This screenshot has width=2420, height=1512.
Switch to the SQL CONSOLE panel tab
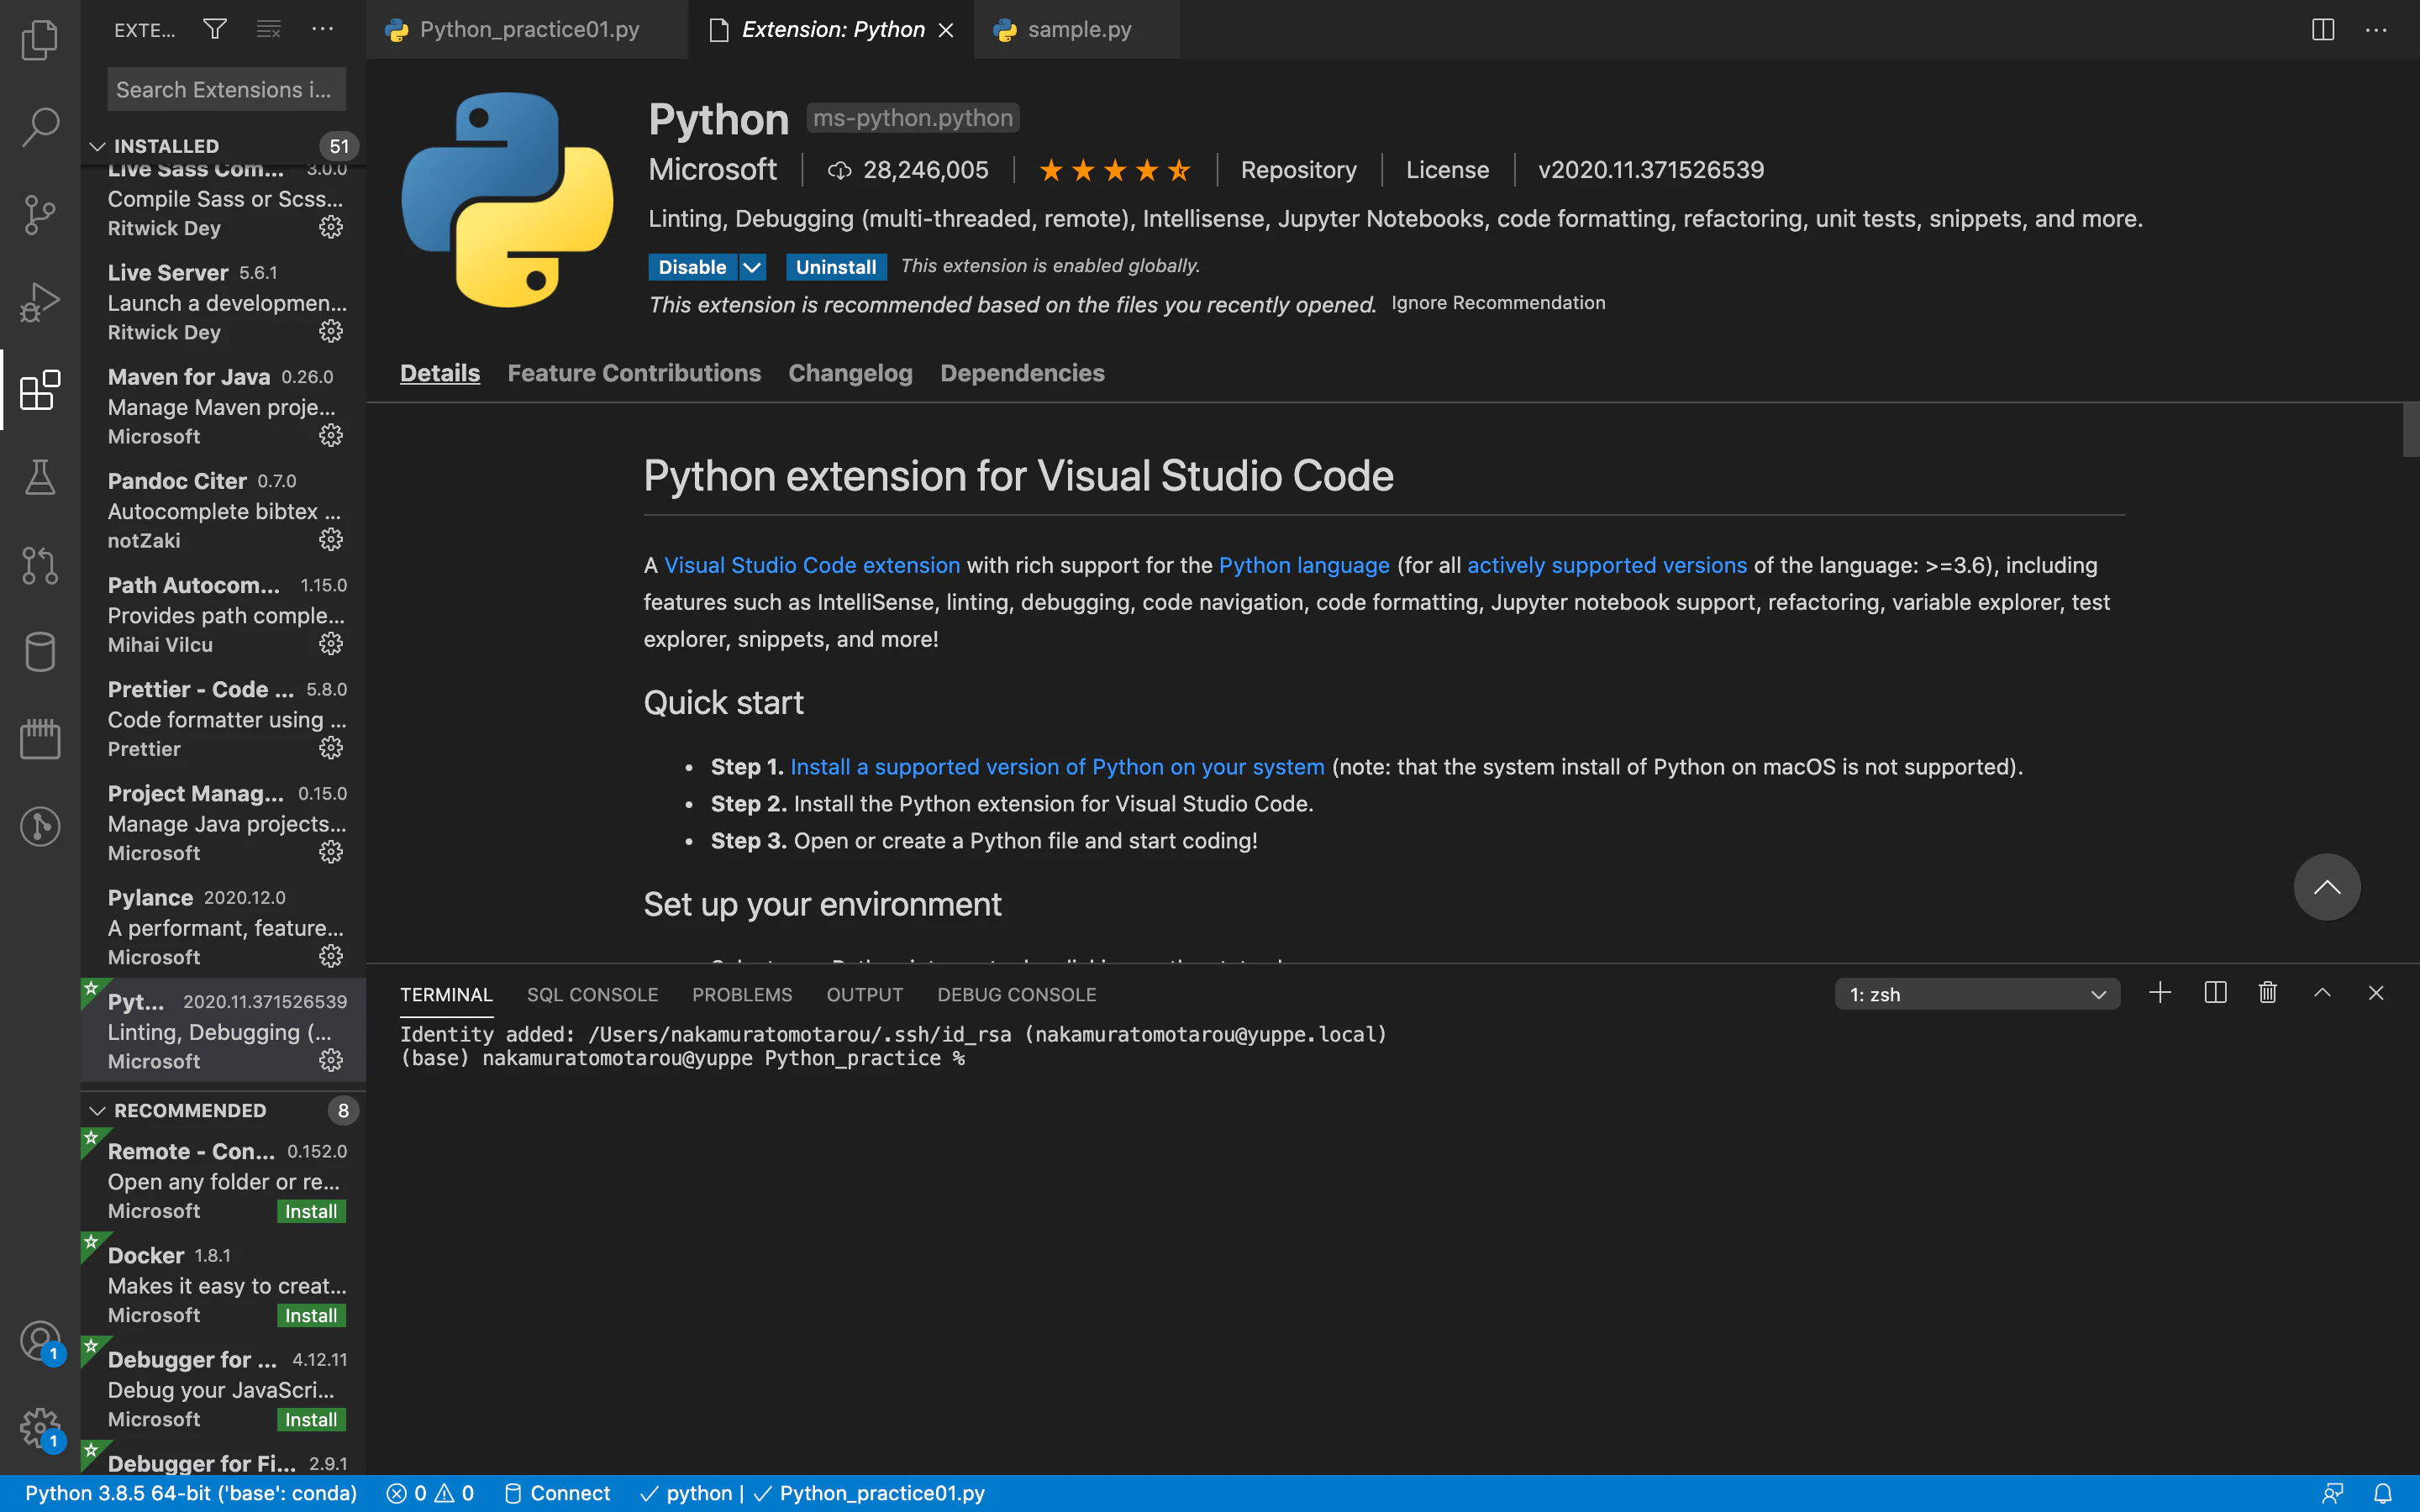(592, 995)
